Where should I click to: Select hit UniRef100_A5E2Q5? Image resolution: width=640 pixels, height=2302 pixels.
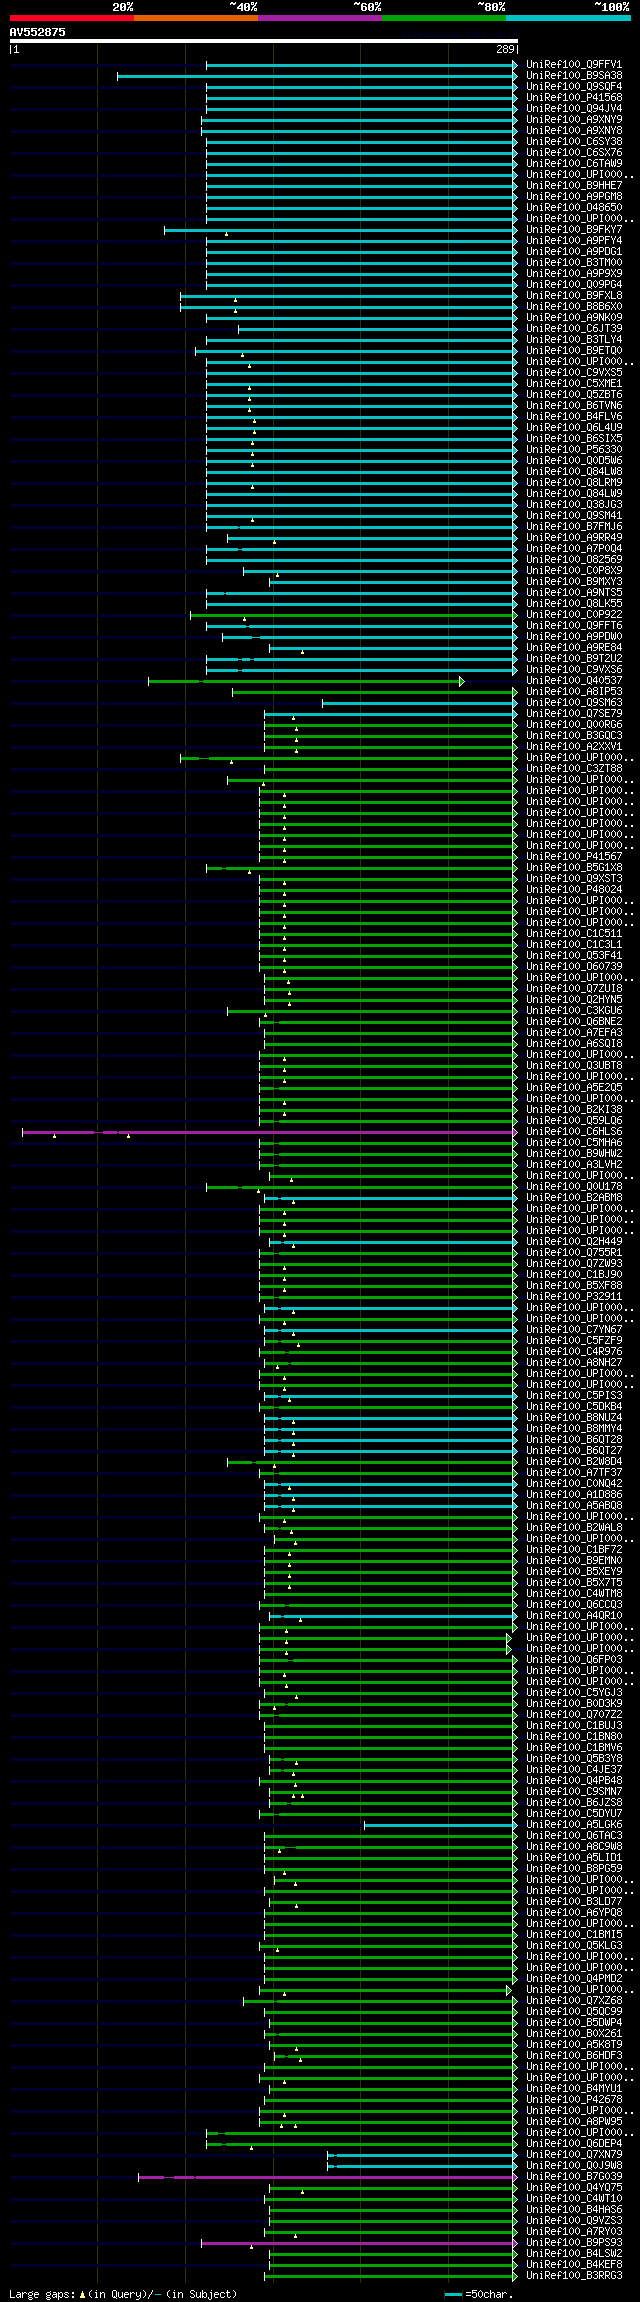pos(574,1088)
